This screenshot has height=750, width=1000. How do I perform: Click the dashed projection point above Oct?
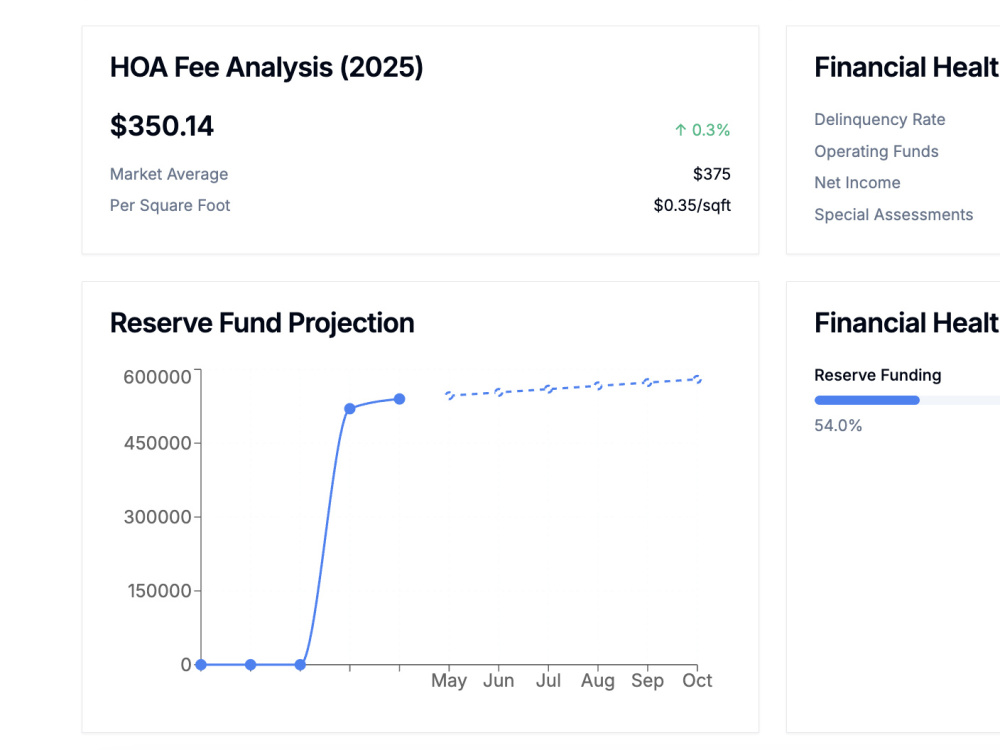point(698,379)
